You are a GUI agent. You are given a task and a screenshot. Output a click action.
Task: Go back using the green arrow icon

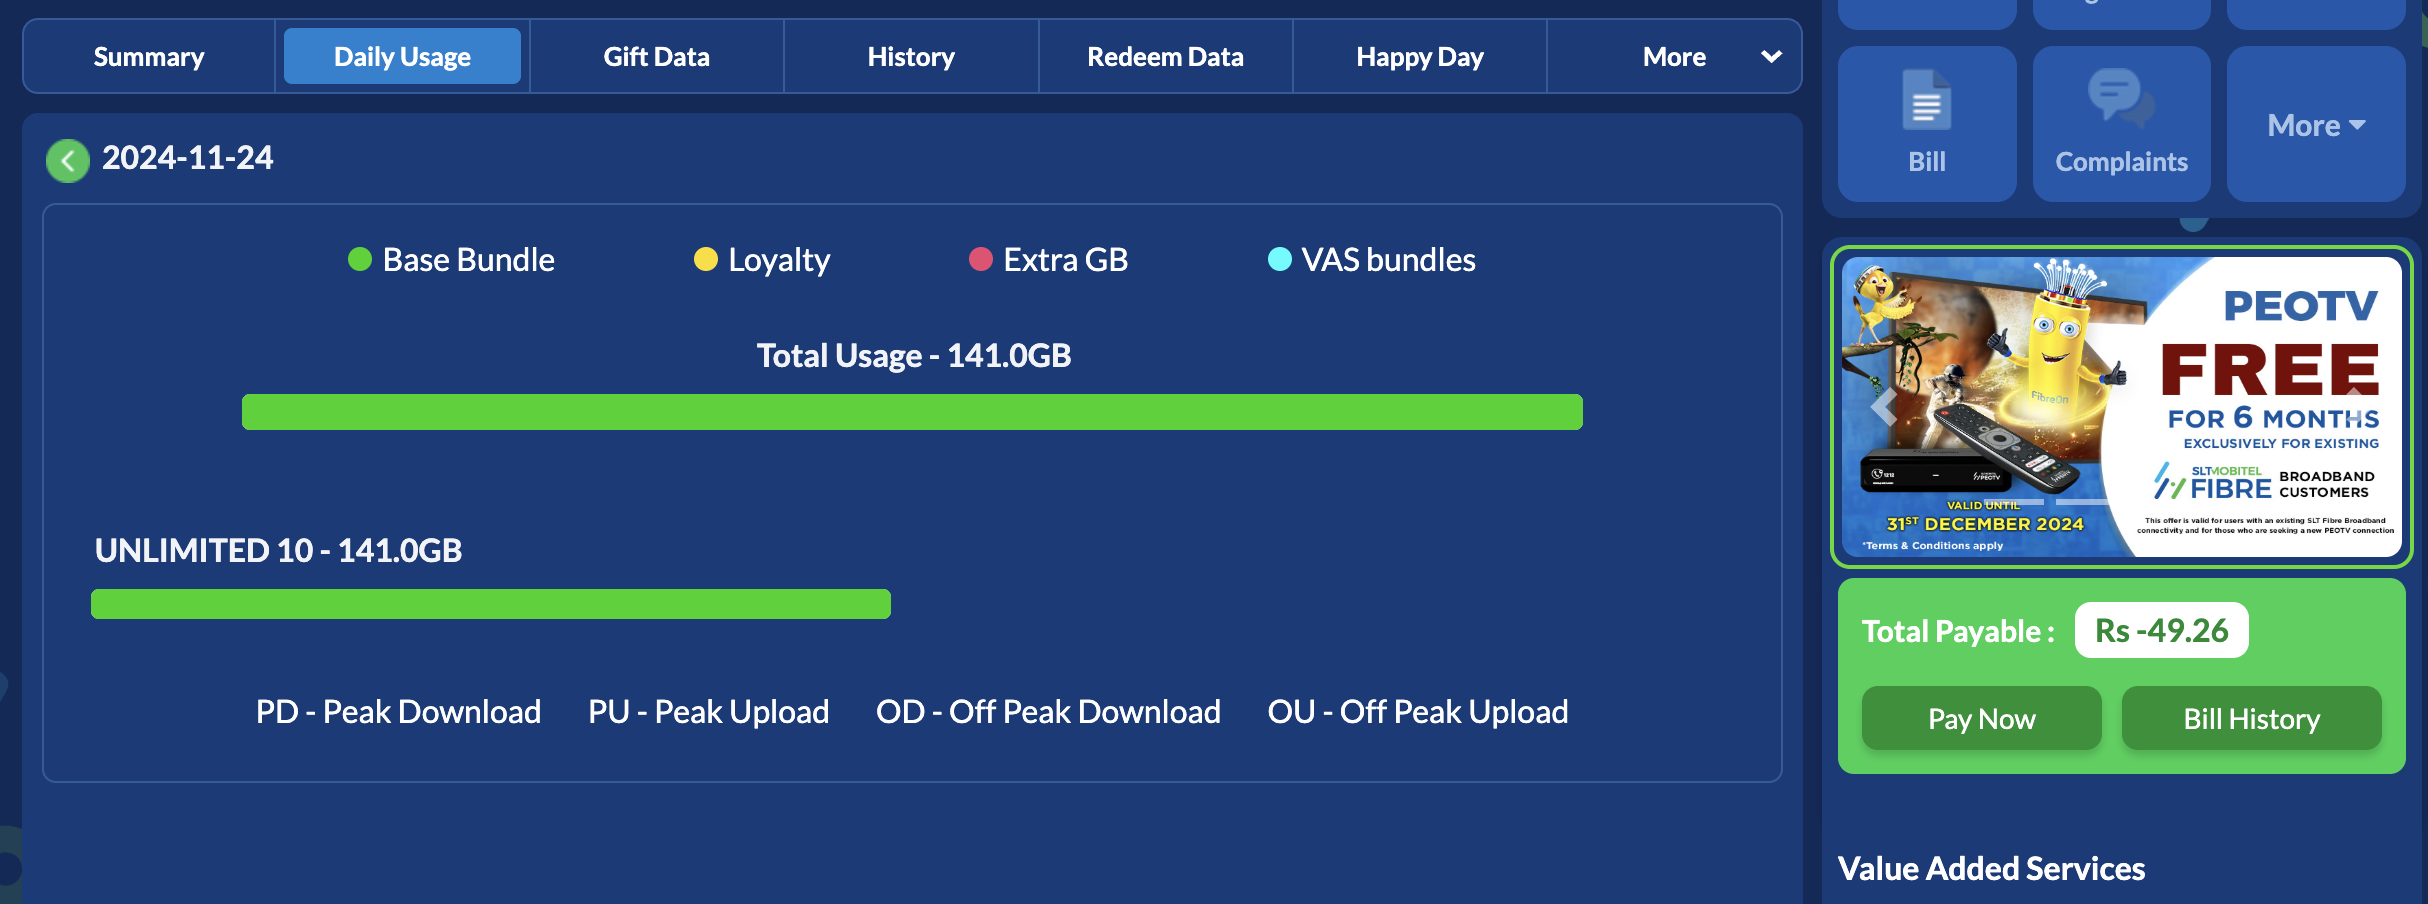[68, 160]
